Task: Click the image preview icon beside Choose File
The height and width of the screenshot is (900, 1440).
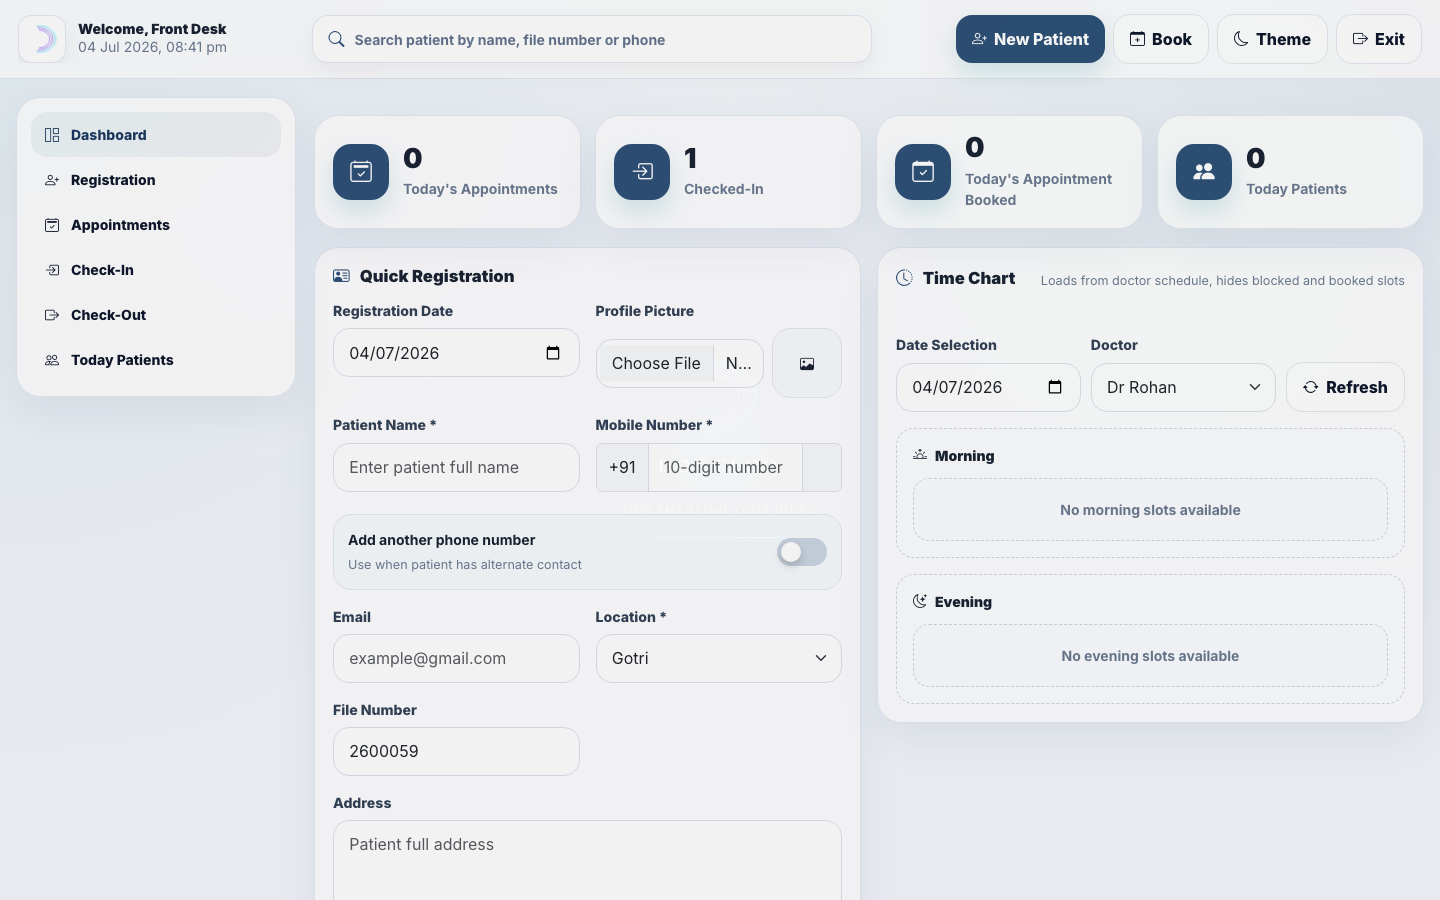Action: (x=807, y=363)
